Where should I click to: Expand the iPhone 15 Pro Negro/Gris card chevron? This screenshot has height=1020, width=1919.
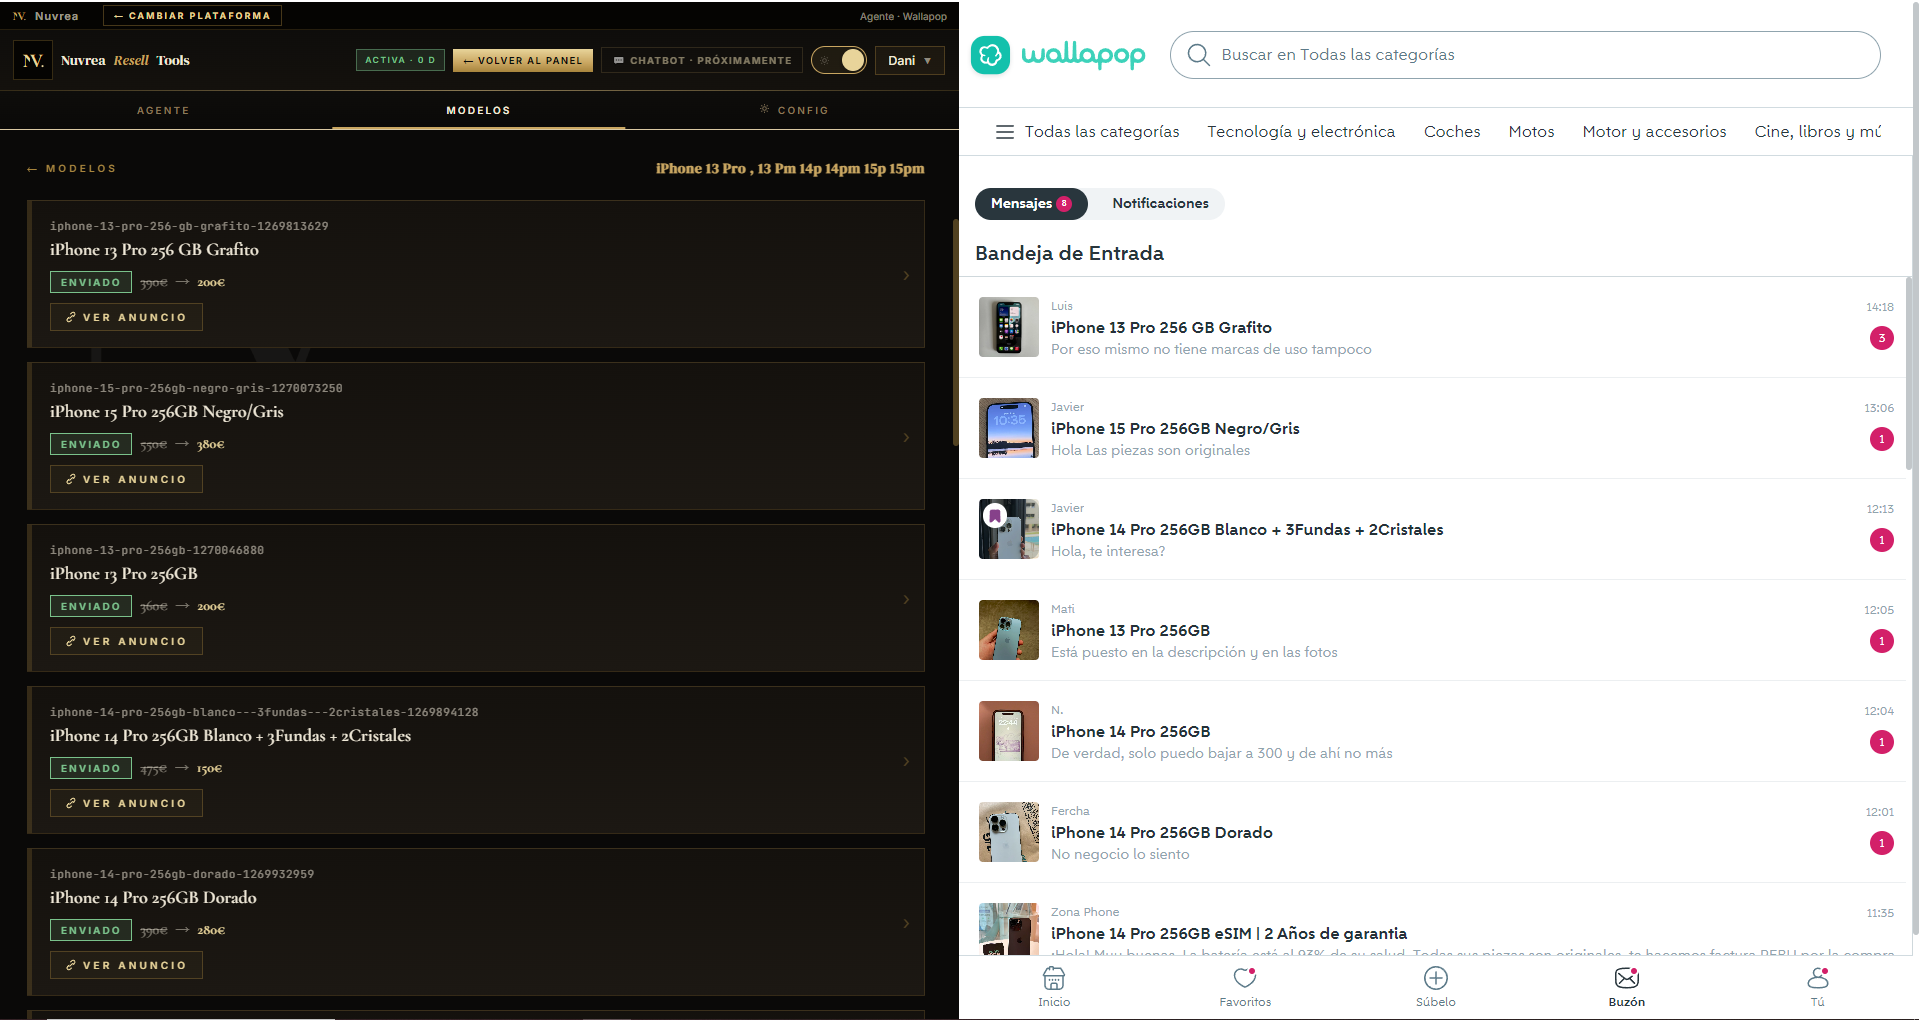907,437
